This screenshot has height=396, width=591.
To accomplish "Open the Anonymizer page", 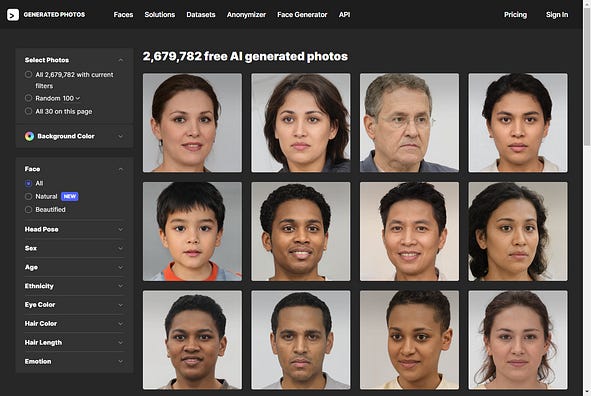I will point(246,15).
